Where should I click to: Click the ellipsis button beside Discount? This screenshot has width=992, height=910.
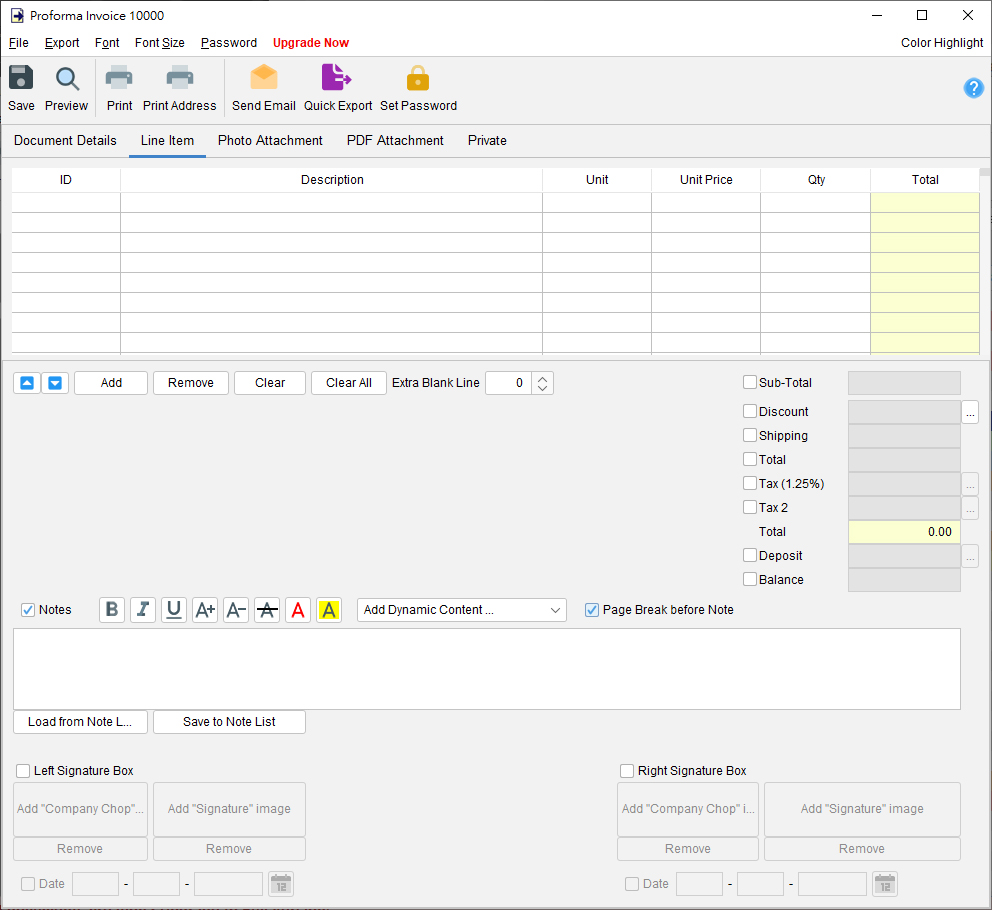click(970, 412)
